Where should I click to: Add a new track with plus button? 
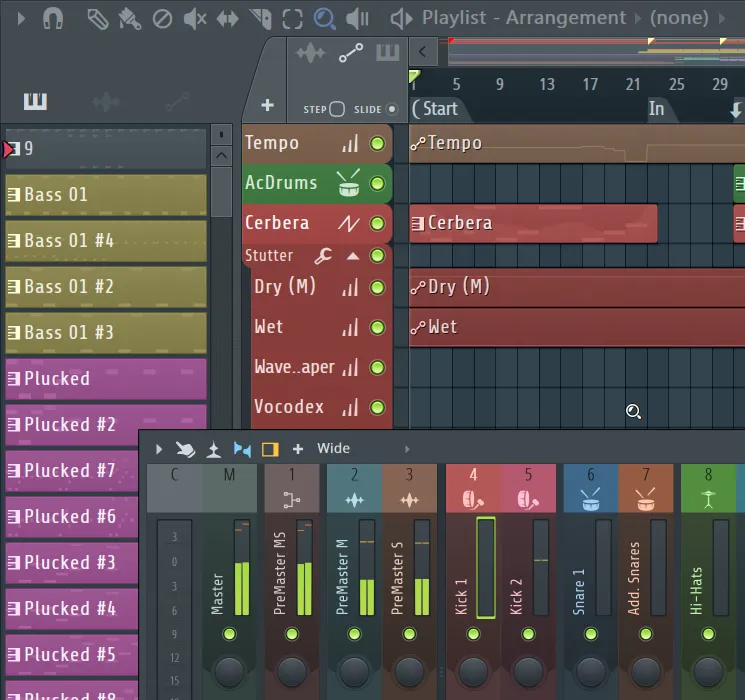(x=267, y=105)
